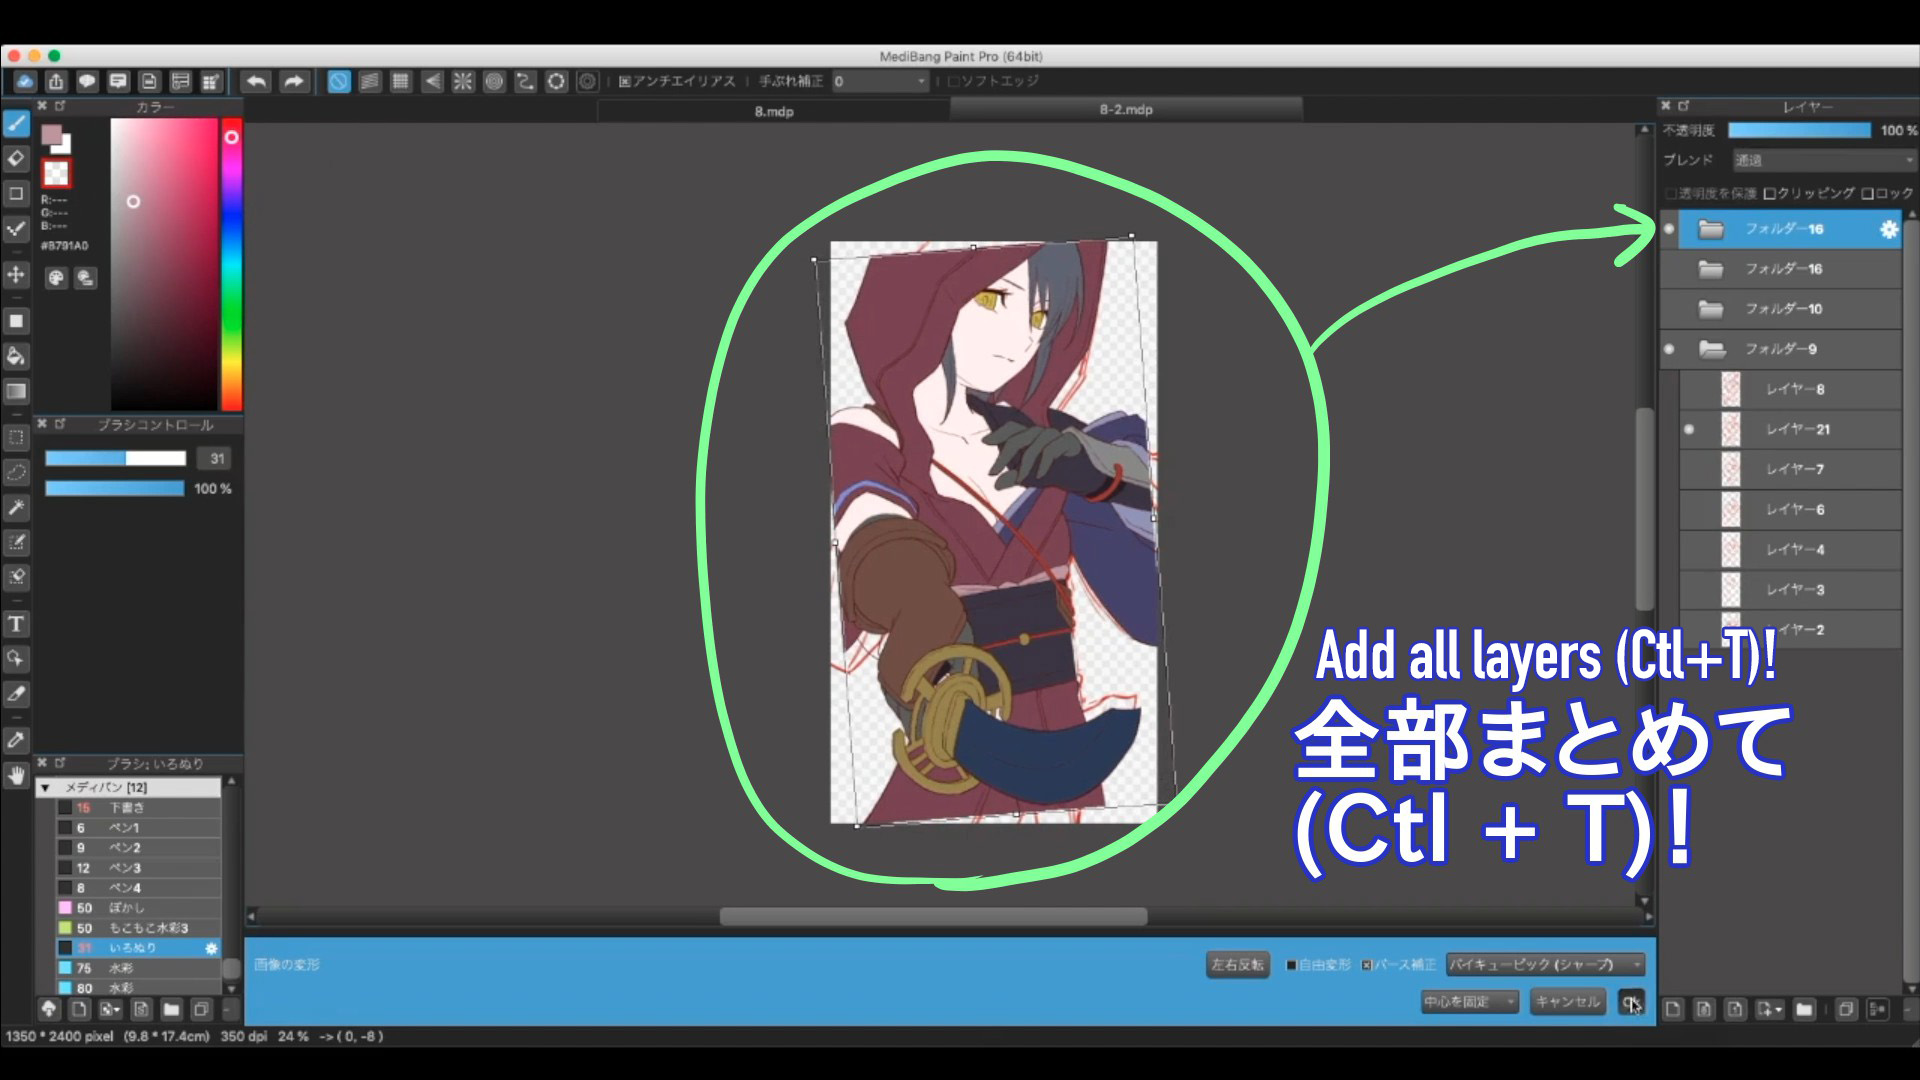Screen dimensions: 1920x1080
Task: Open the add-layer dropdown in the Layers panel
Action: 1769,1009
